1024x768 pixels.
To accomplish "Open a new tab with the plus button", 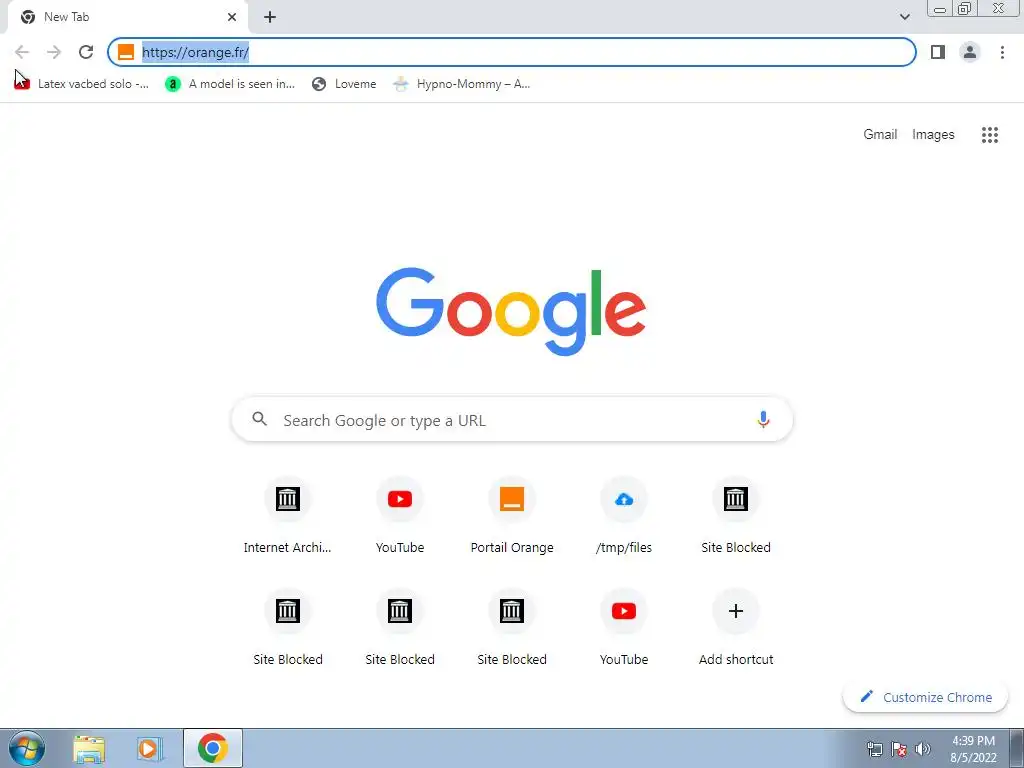I will point(270,17).
